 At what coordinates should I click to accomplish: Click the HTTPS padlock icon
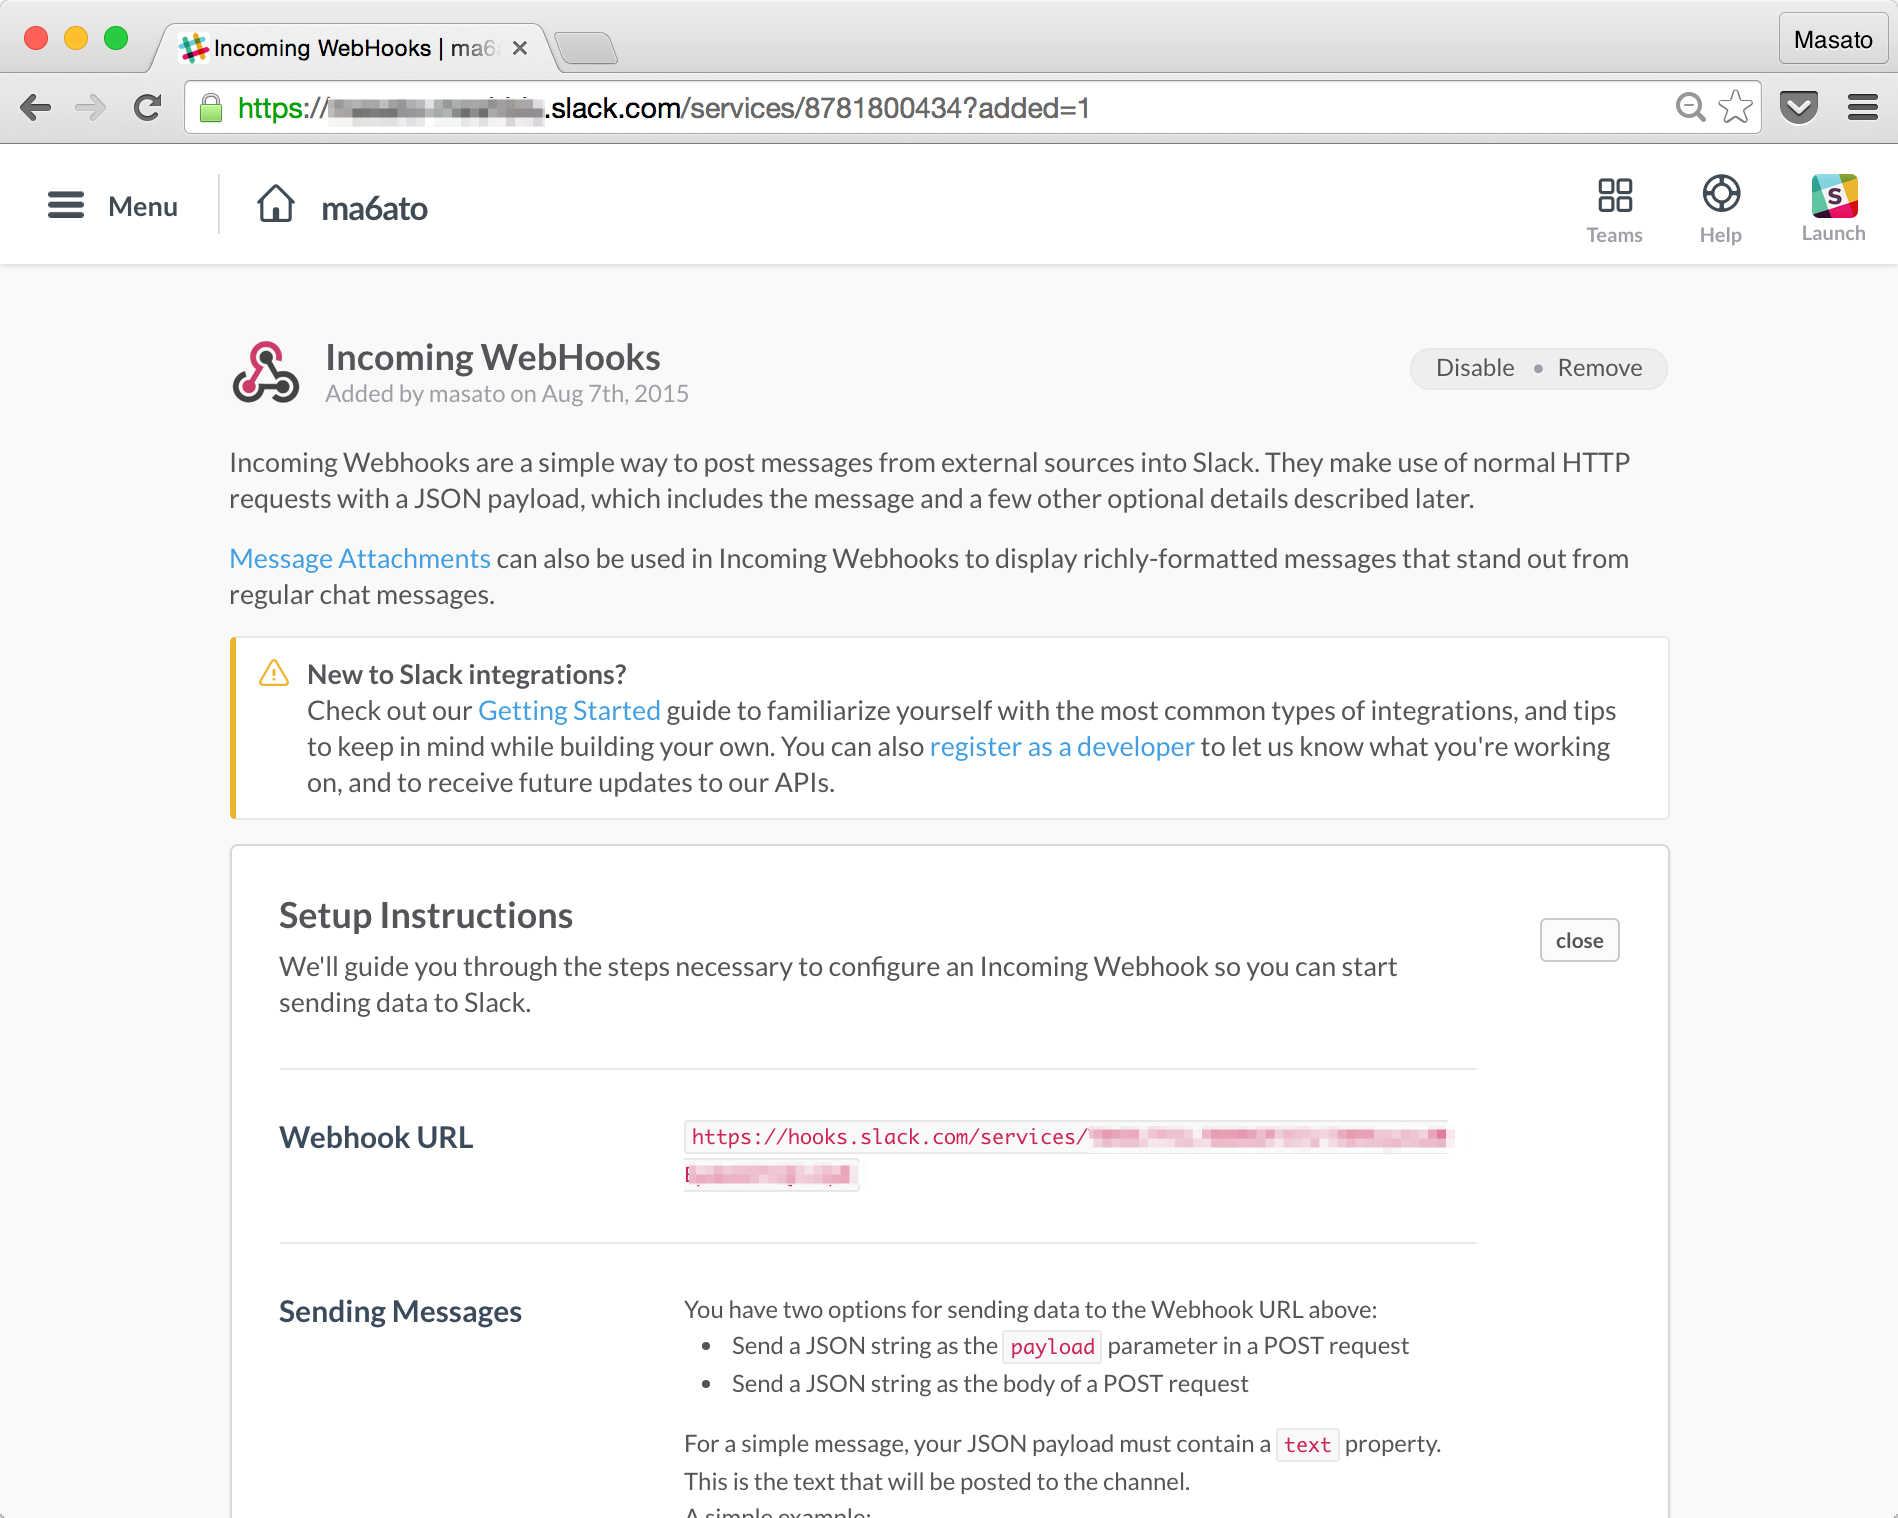pos(212,107)
